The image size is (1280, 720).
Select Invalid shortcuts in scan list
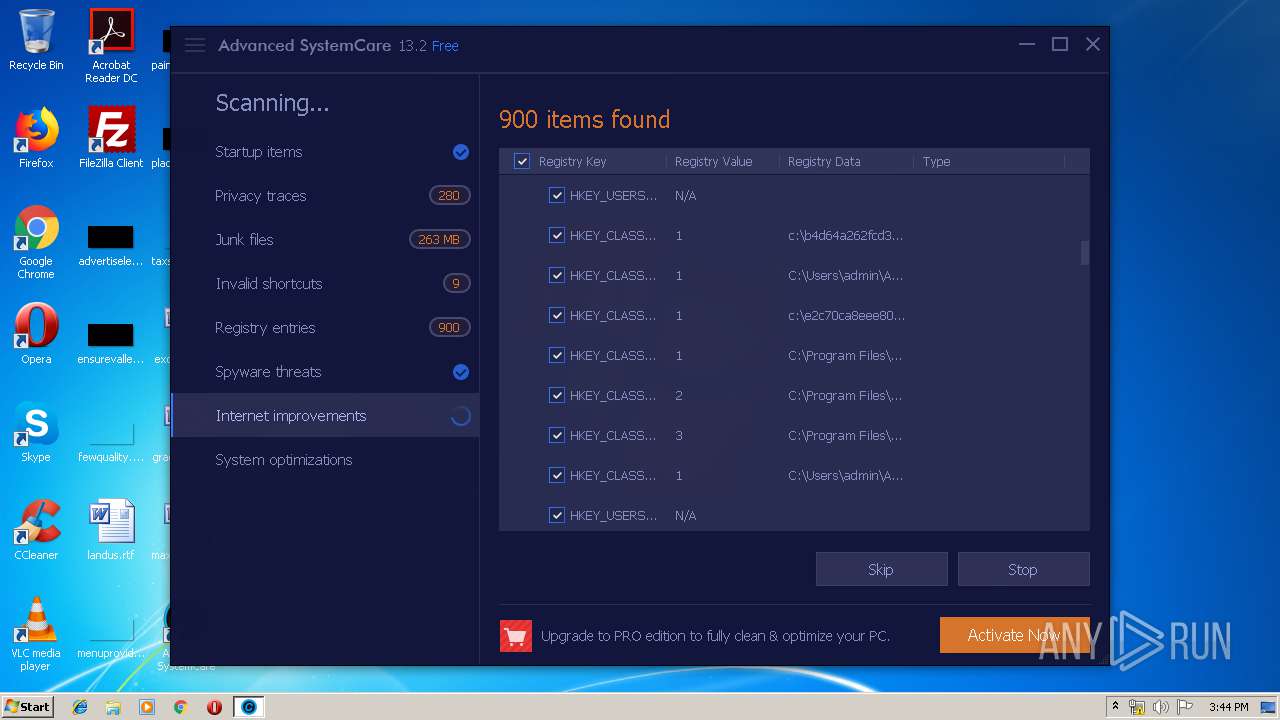click(x=325, y=284)
